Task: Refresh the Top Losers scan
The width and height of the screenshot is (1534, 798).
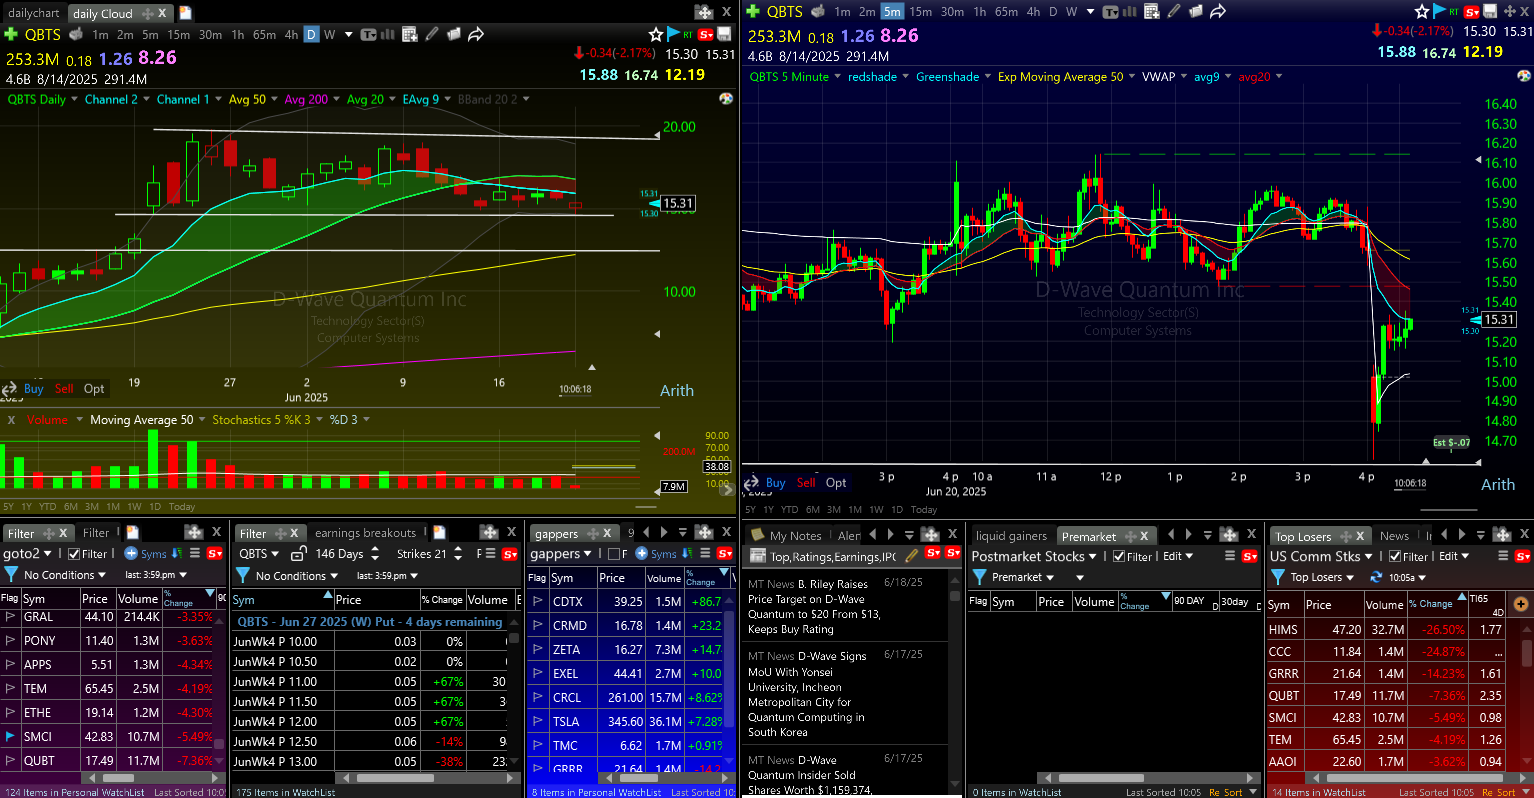Action: tap(1376, 577)
